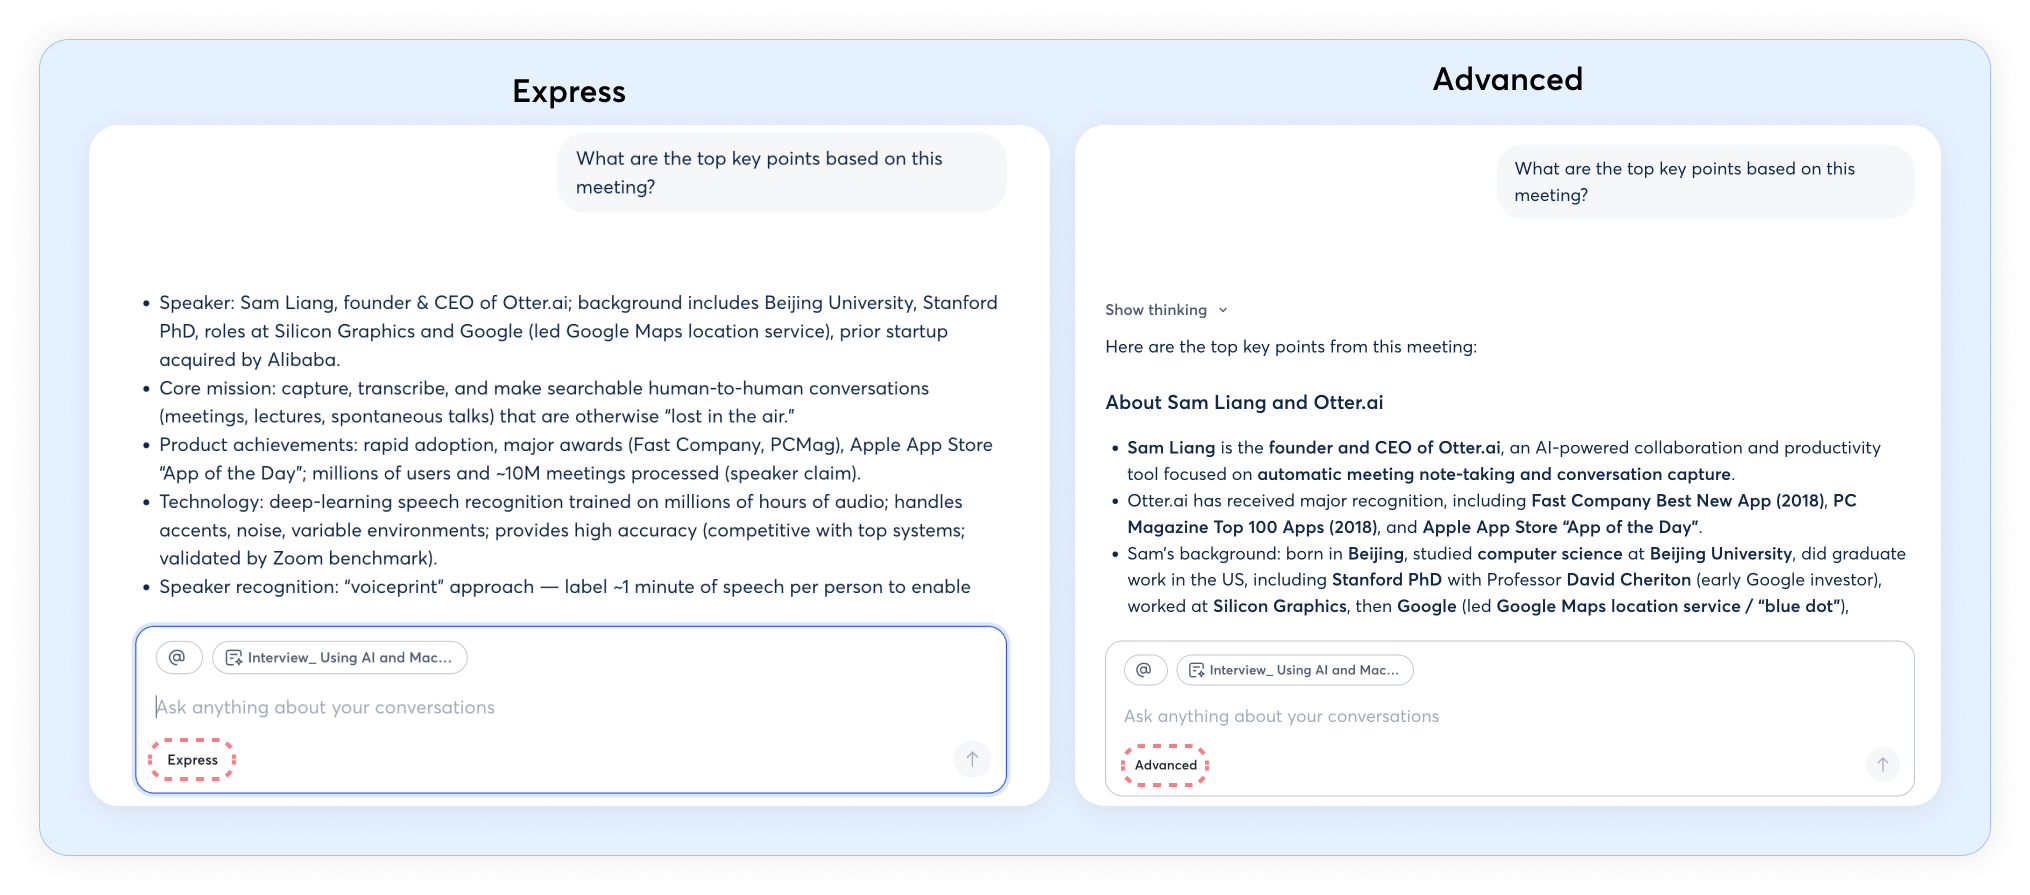This screenshot has width=2030, height=895.
Task: Select the Interview chip text in Advanced panel
Action: click(x=1304, y=670)
